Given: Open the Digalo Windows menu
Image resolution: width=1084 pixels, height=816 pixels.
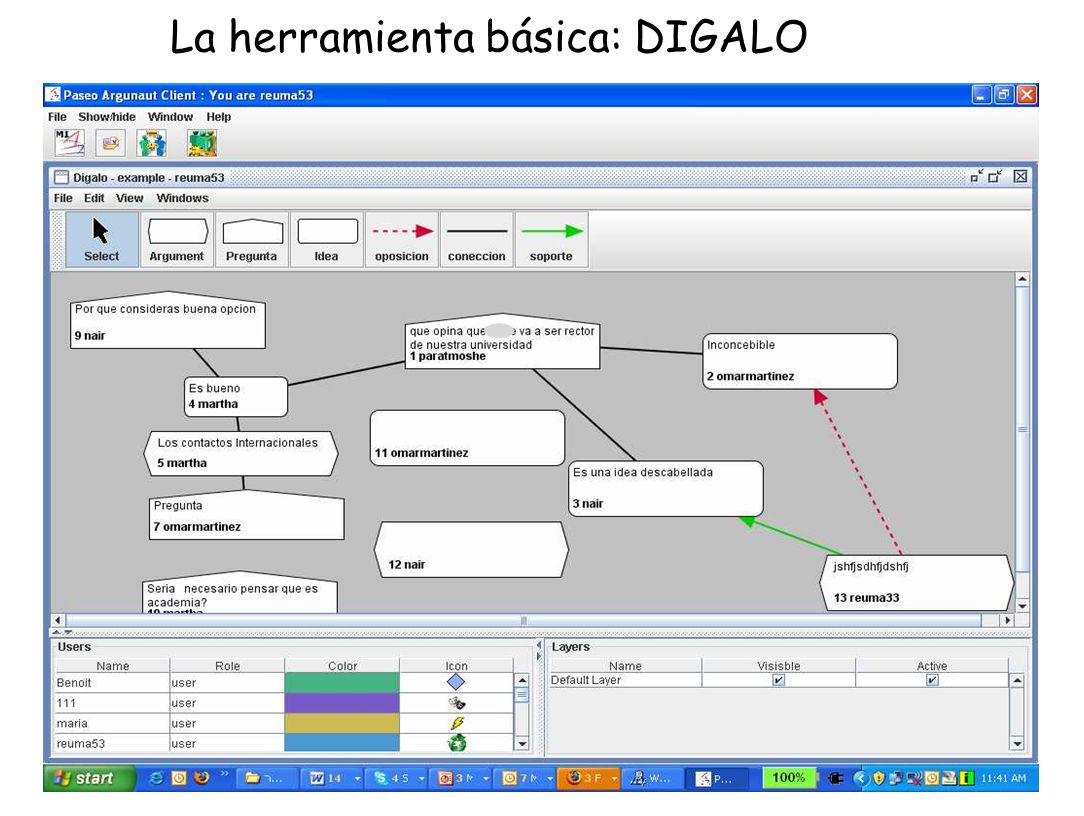Looking at the screenshot, I should [x=183, y=198].
